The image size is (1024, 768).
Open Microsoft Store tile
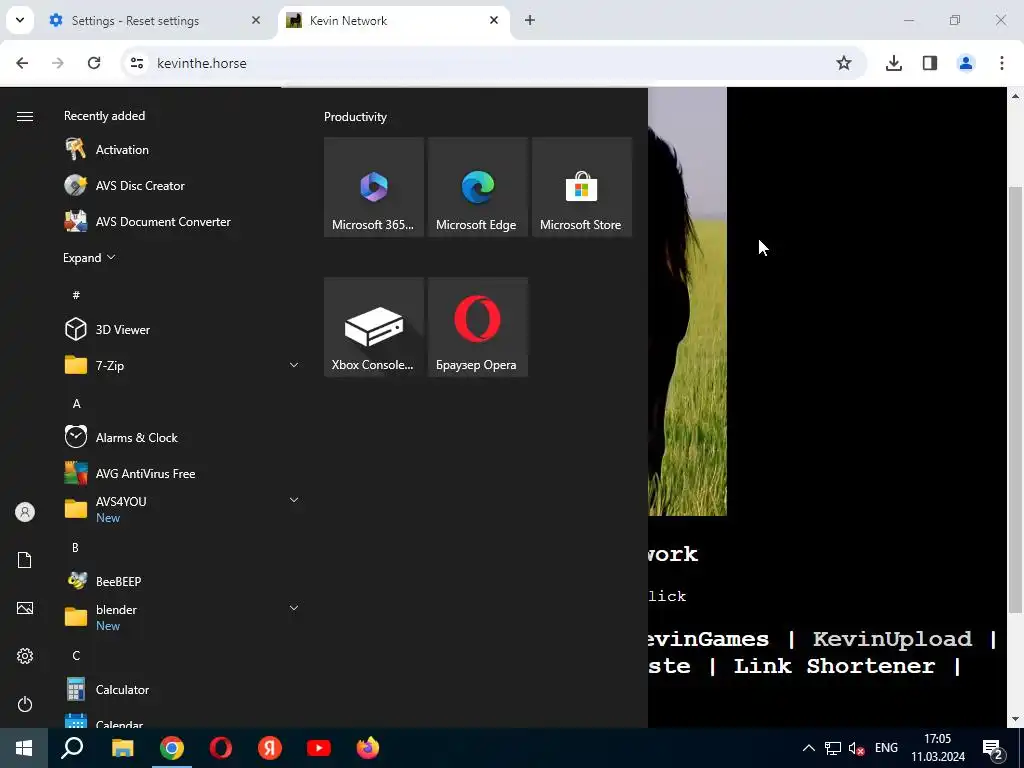[582, 187]
